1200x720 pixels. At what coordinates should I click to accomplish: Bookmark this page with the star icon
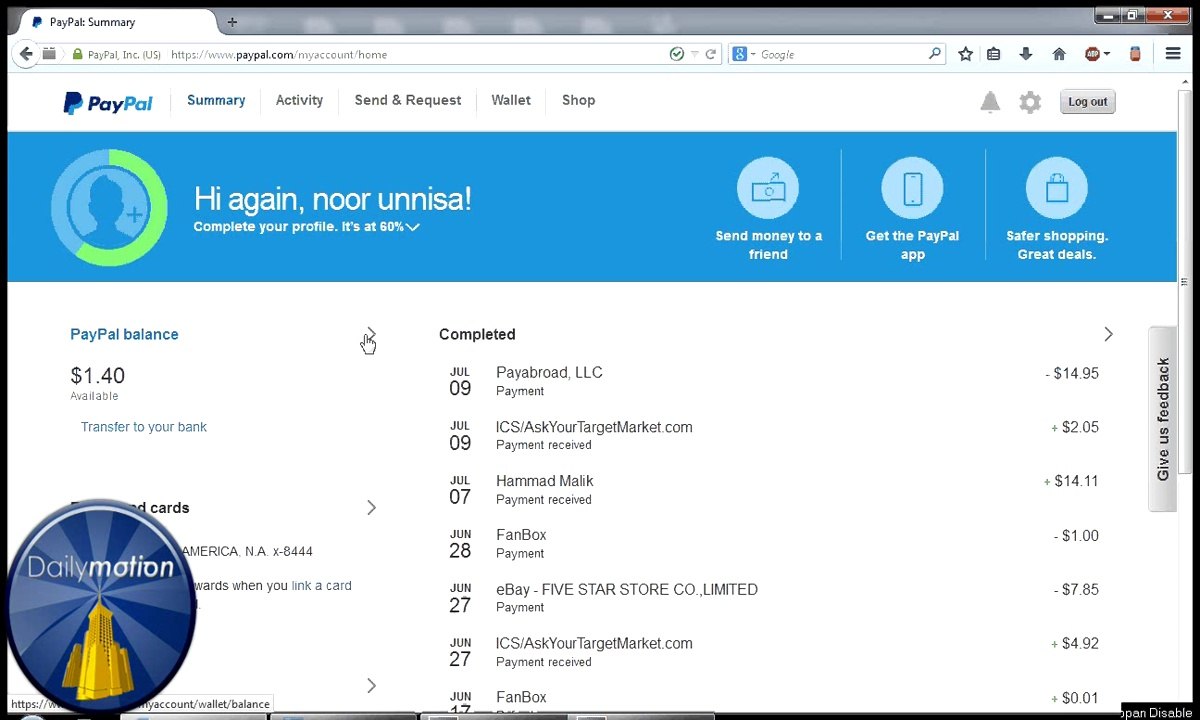[965, 54]
